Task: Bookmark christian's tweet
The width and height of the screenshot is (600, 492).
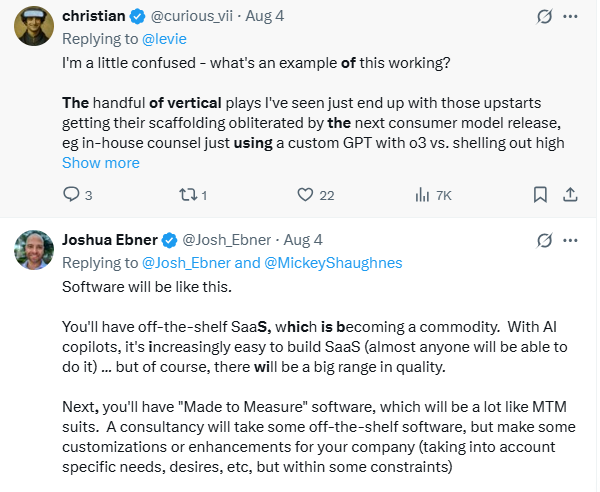Action: (x=540, y=195)
